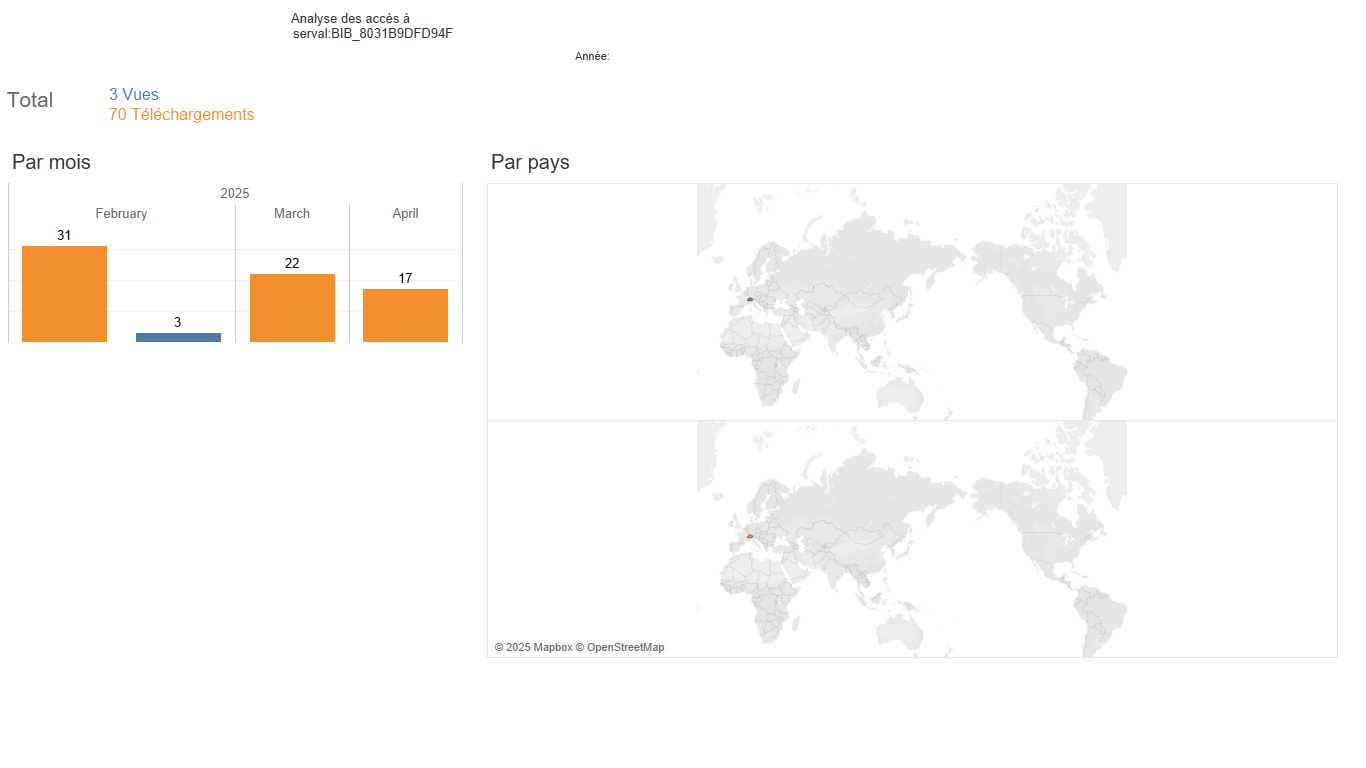Select the orange March downloads bar

[x=292, y=308]
